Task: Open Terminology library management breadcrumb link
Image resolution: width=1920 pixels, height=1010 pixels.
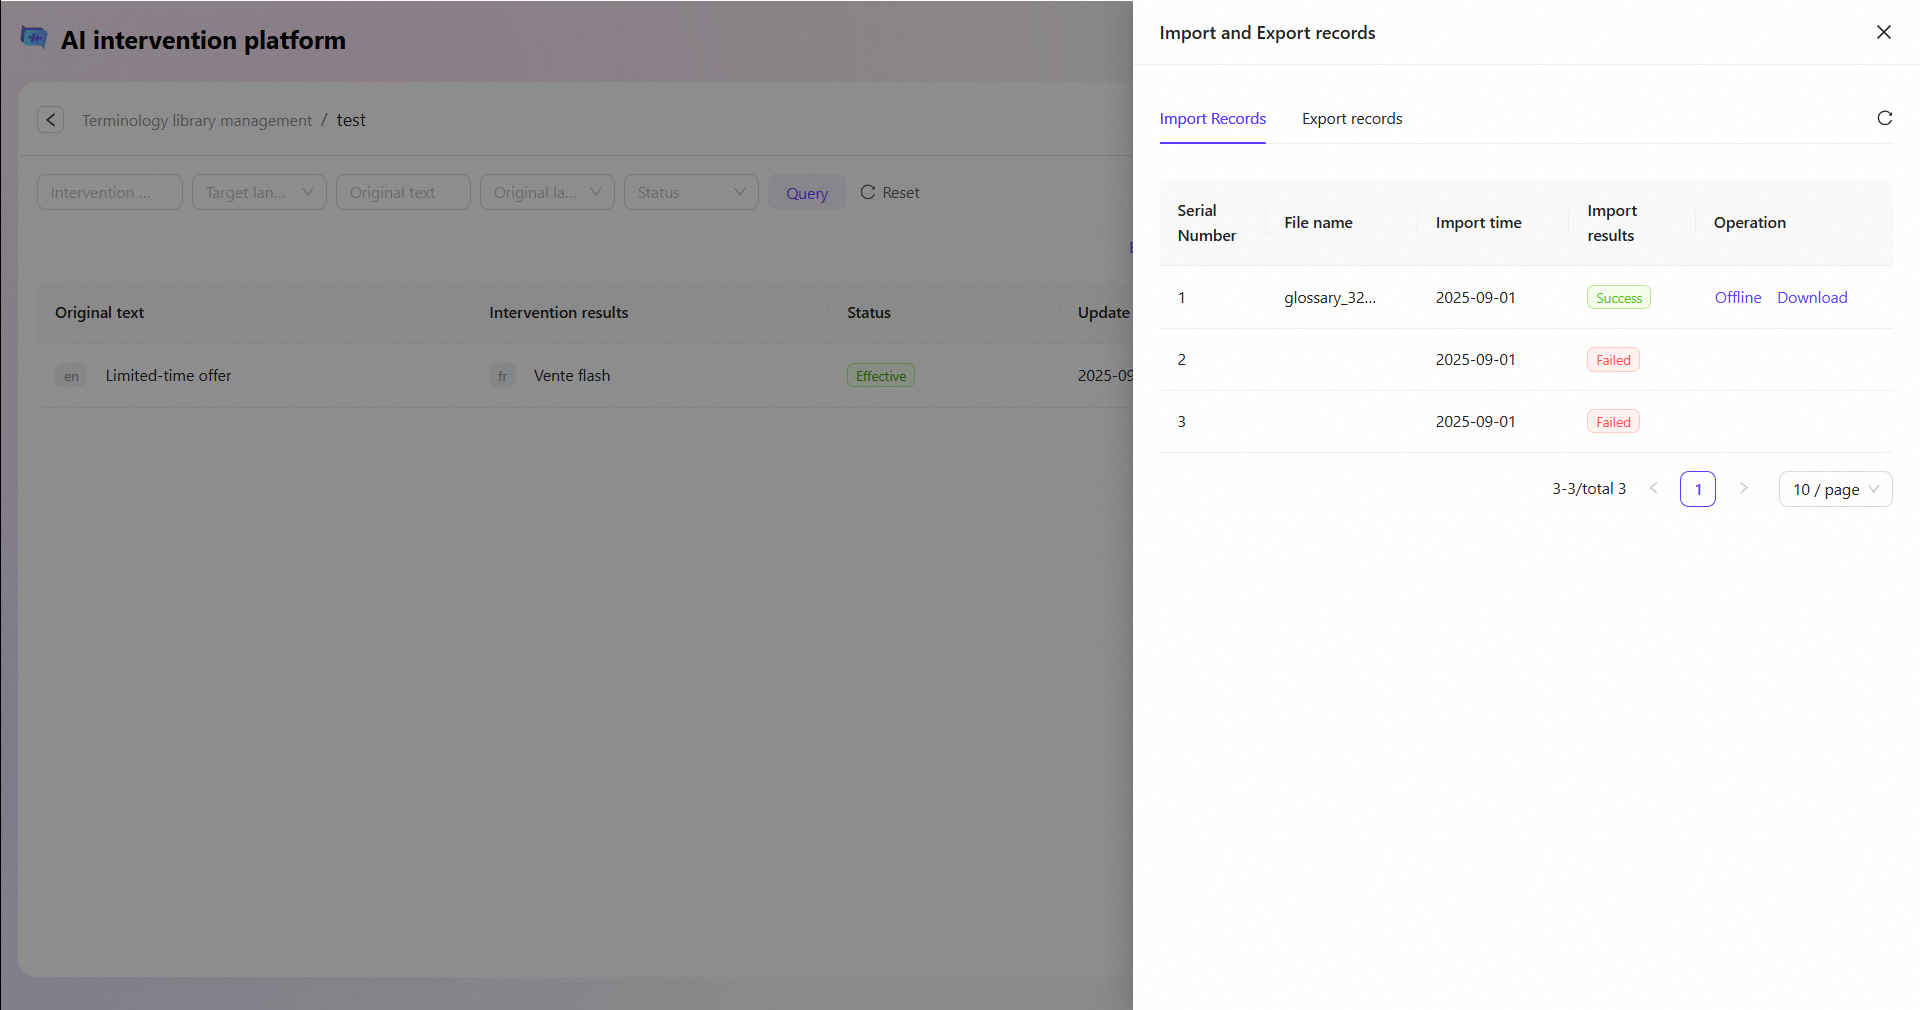Action: point(197,121)
